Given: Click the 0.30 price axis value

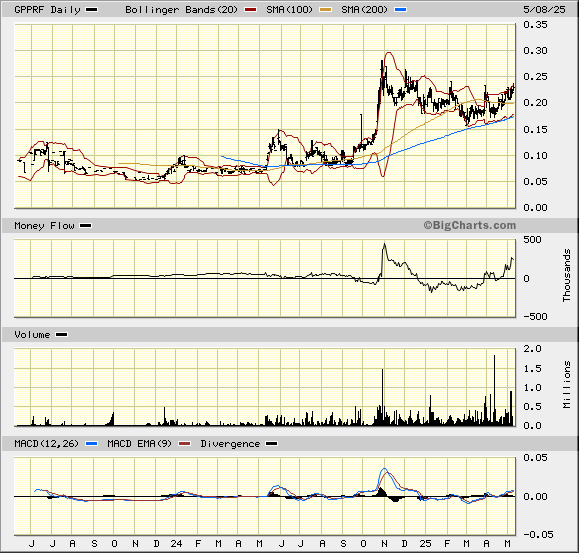Looking at the screenshot, I should click(x=535, y=51).
